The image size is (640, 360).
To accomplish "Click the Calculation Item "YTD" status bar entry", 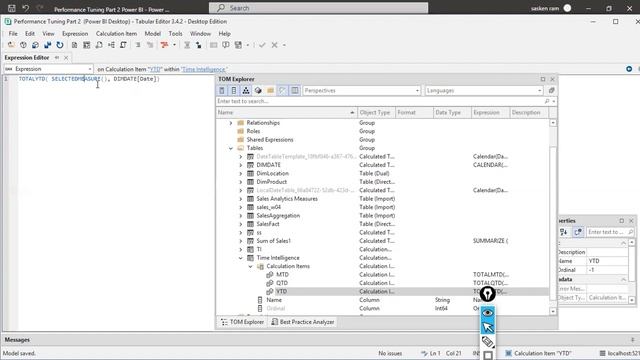I will pos(538,353).
